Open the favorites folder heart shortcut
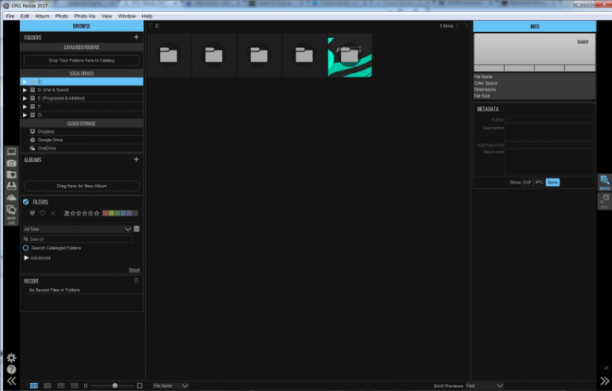This screenshot has height=391, width=612. tap(11, 174)
